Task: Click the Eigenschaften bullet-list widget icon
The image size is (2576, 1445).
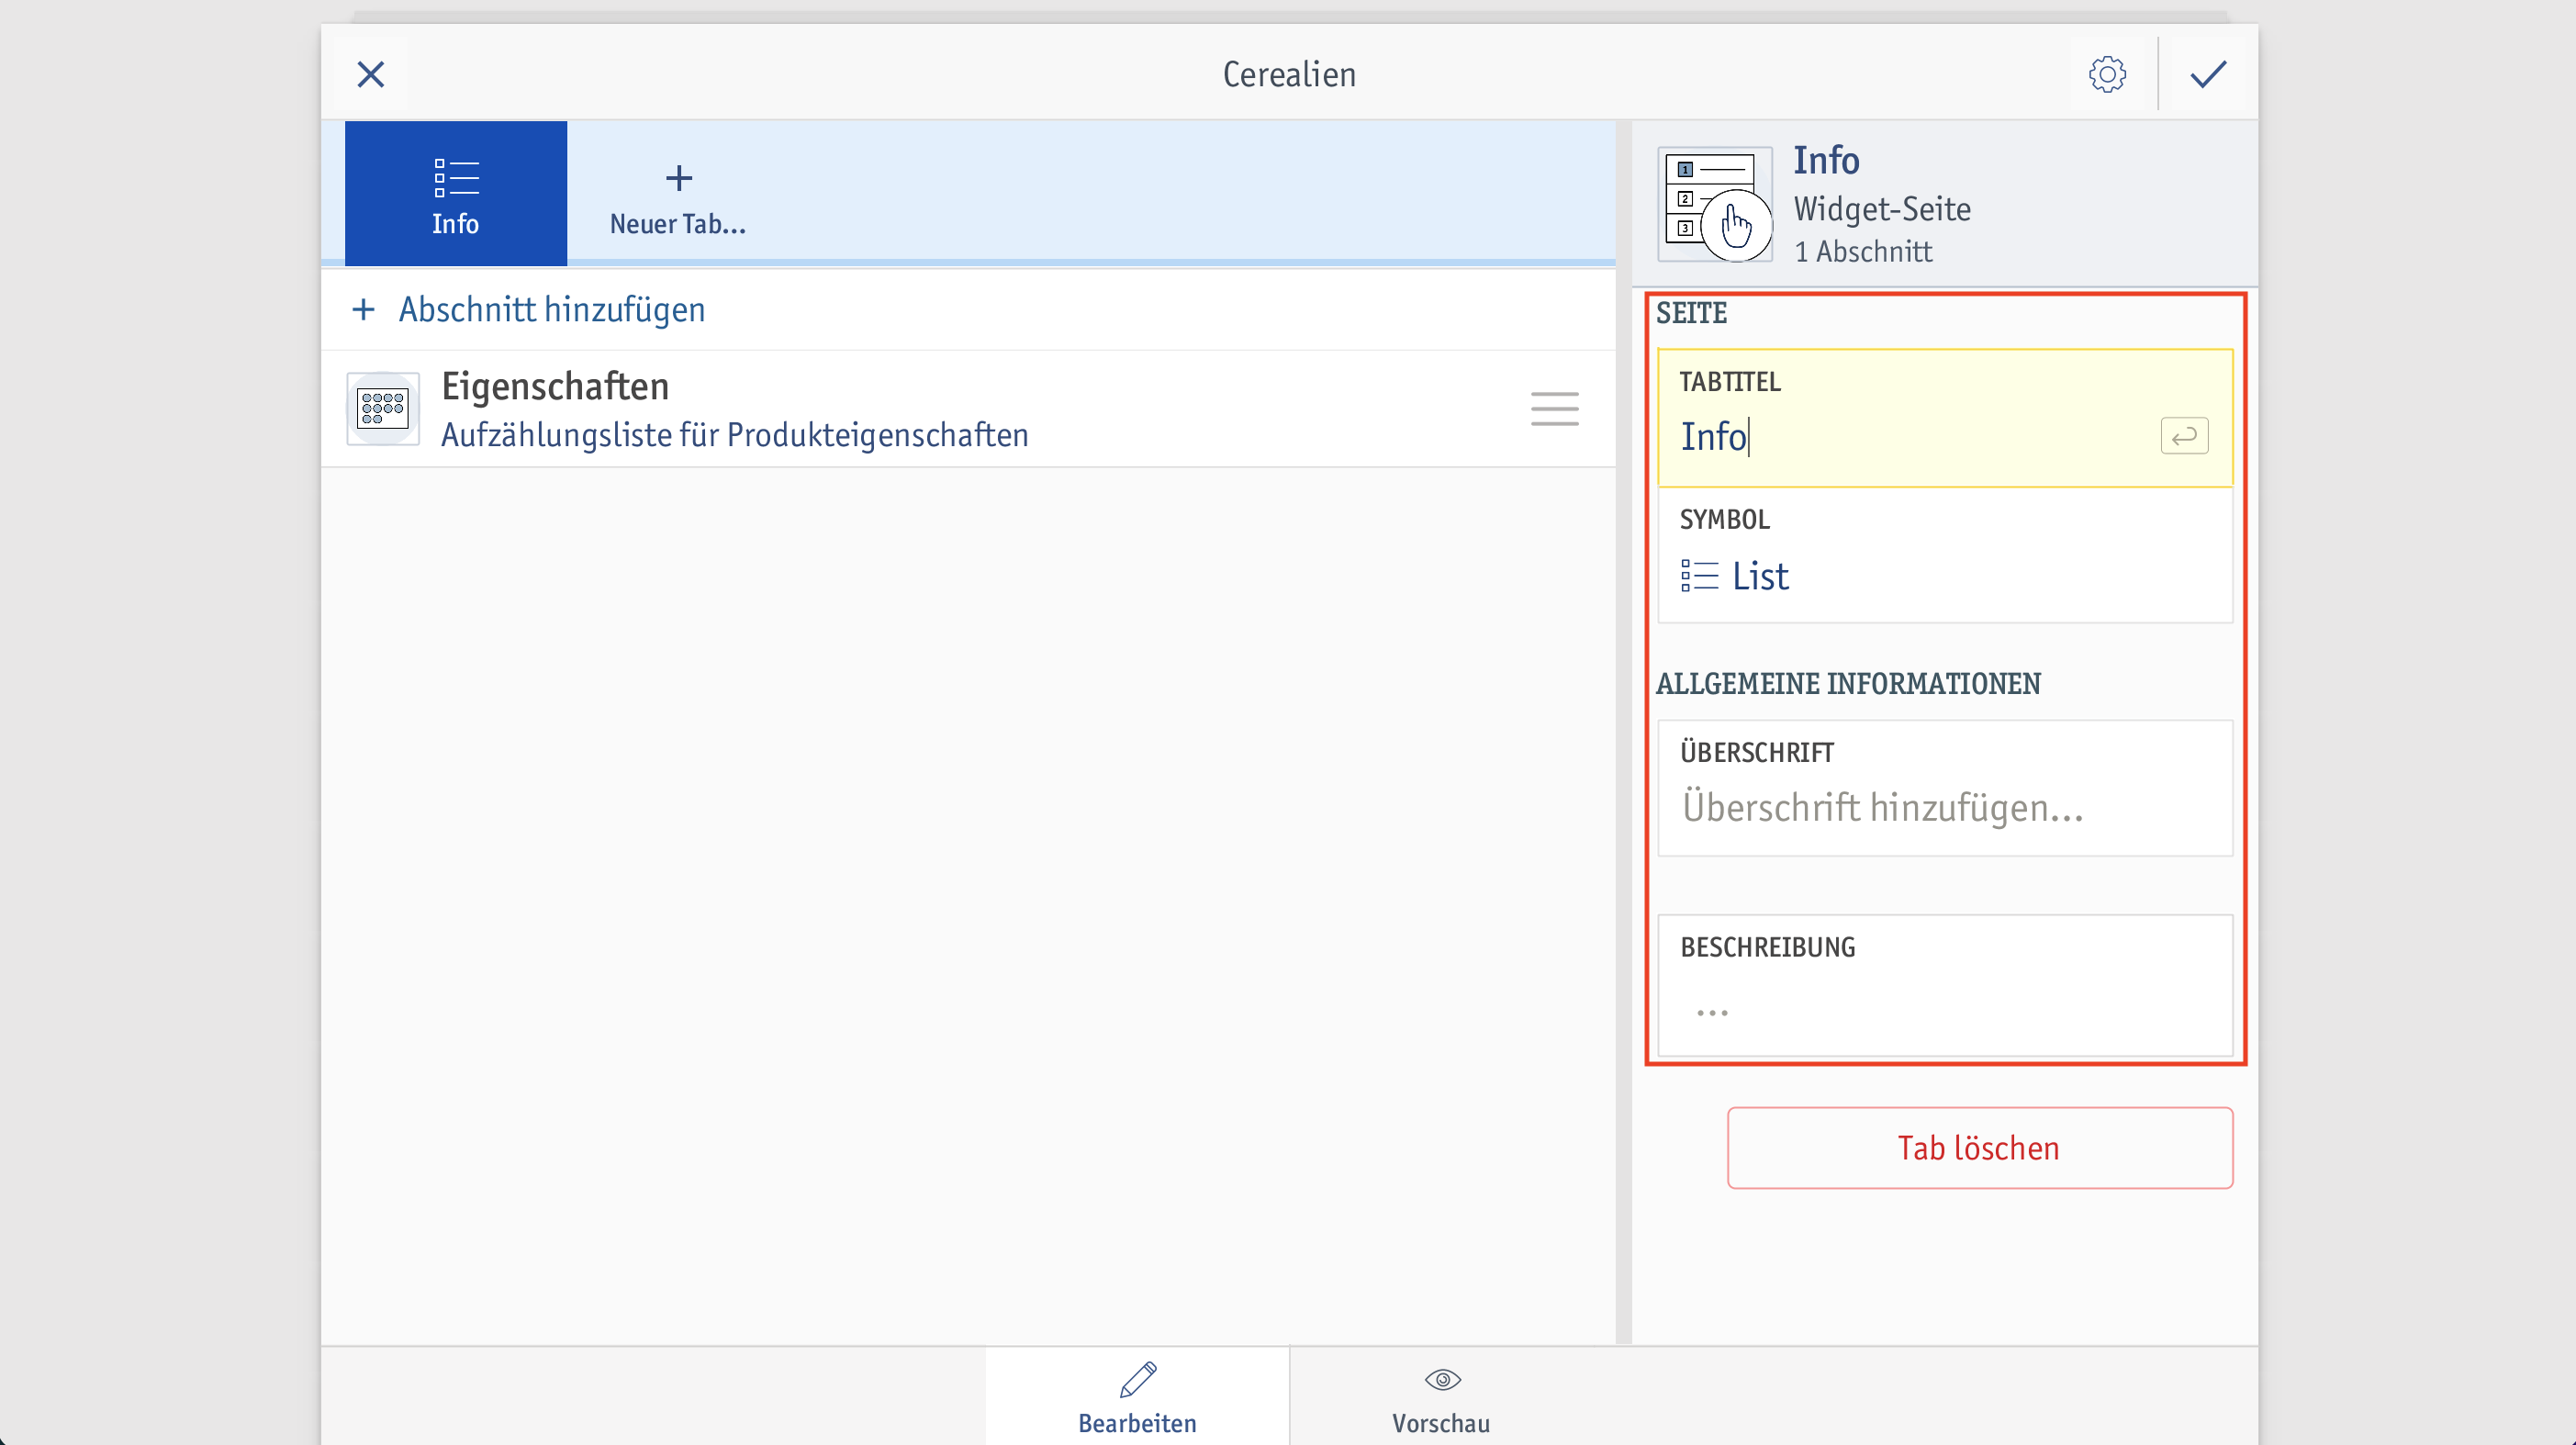Action: 383,409
